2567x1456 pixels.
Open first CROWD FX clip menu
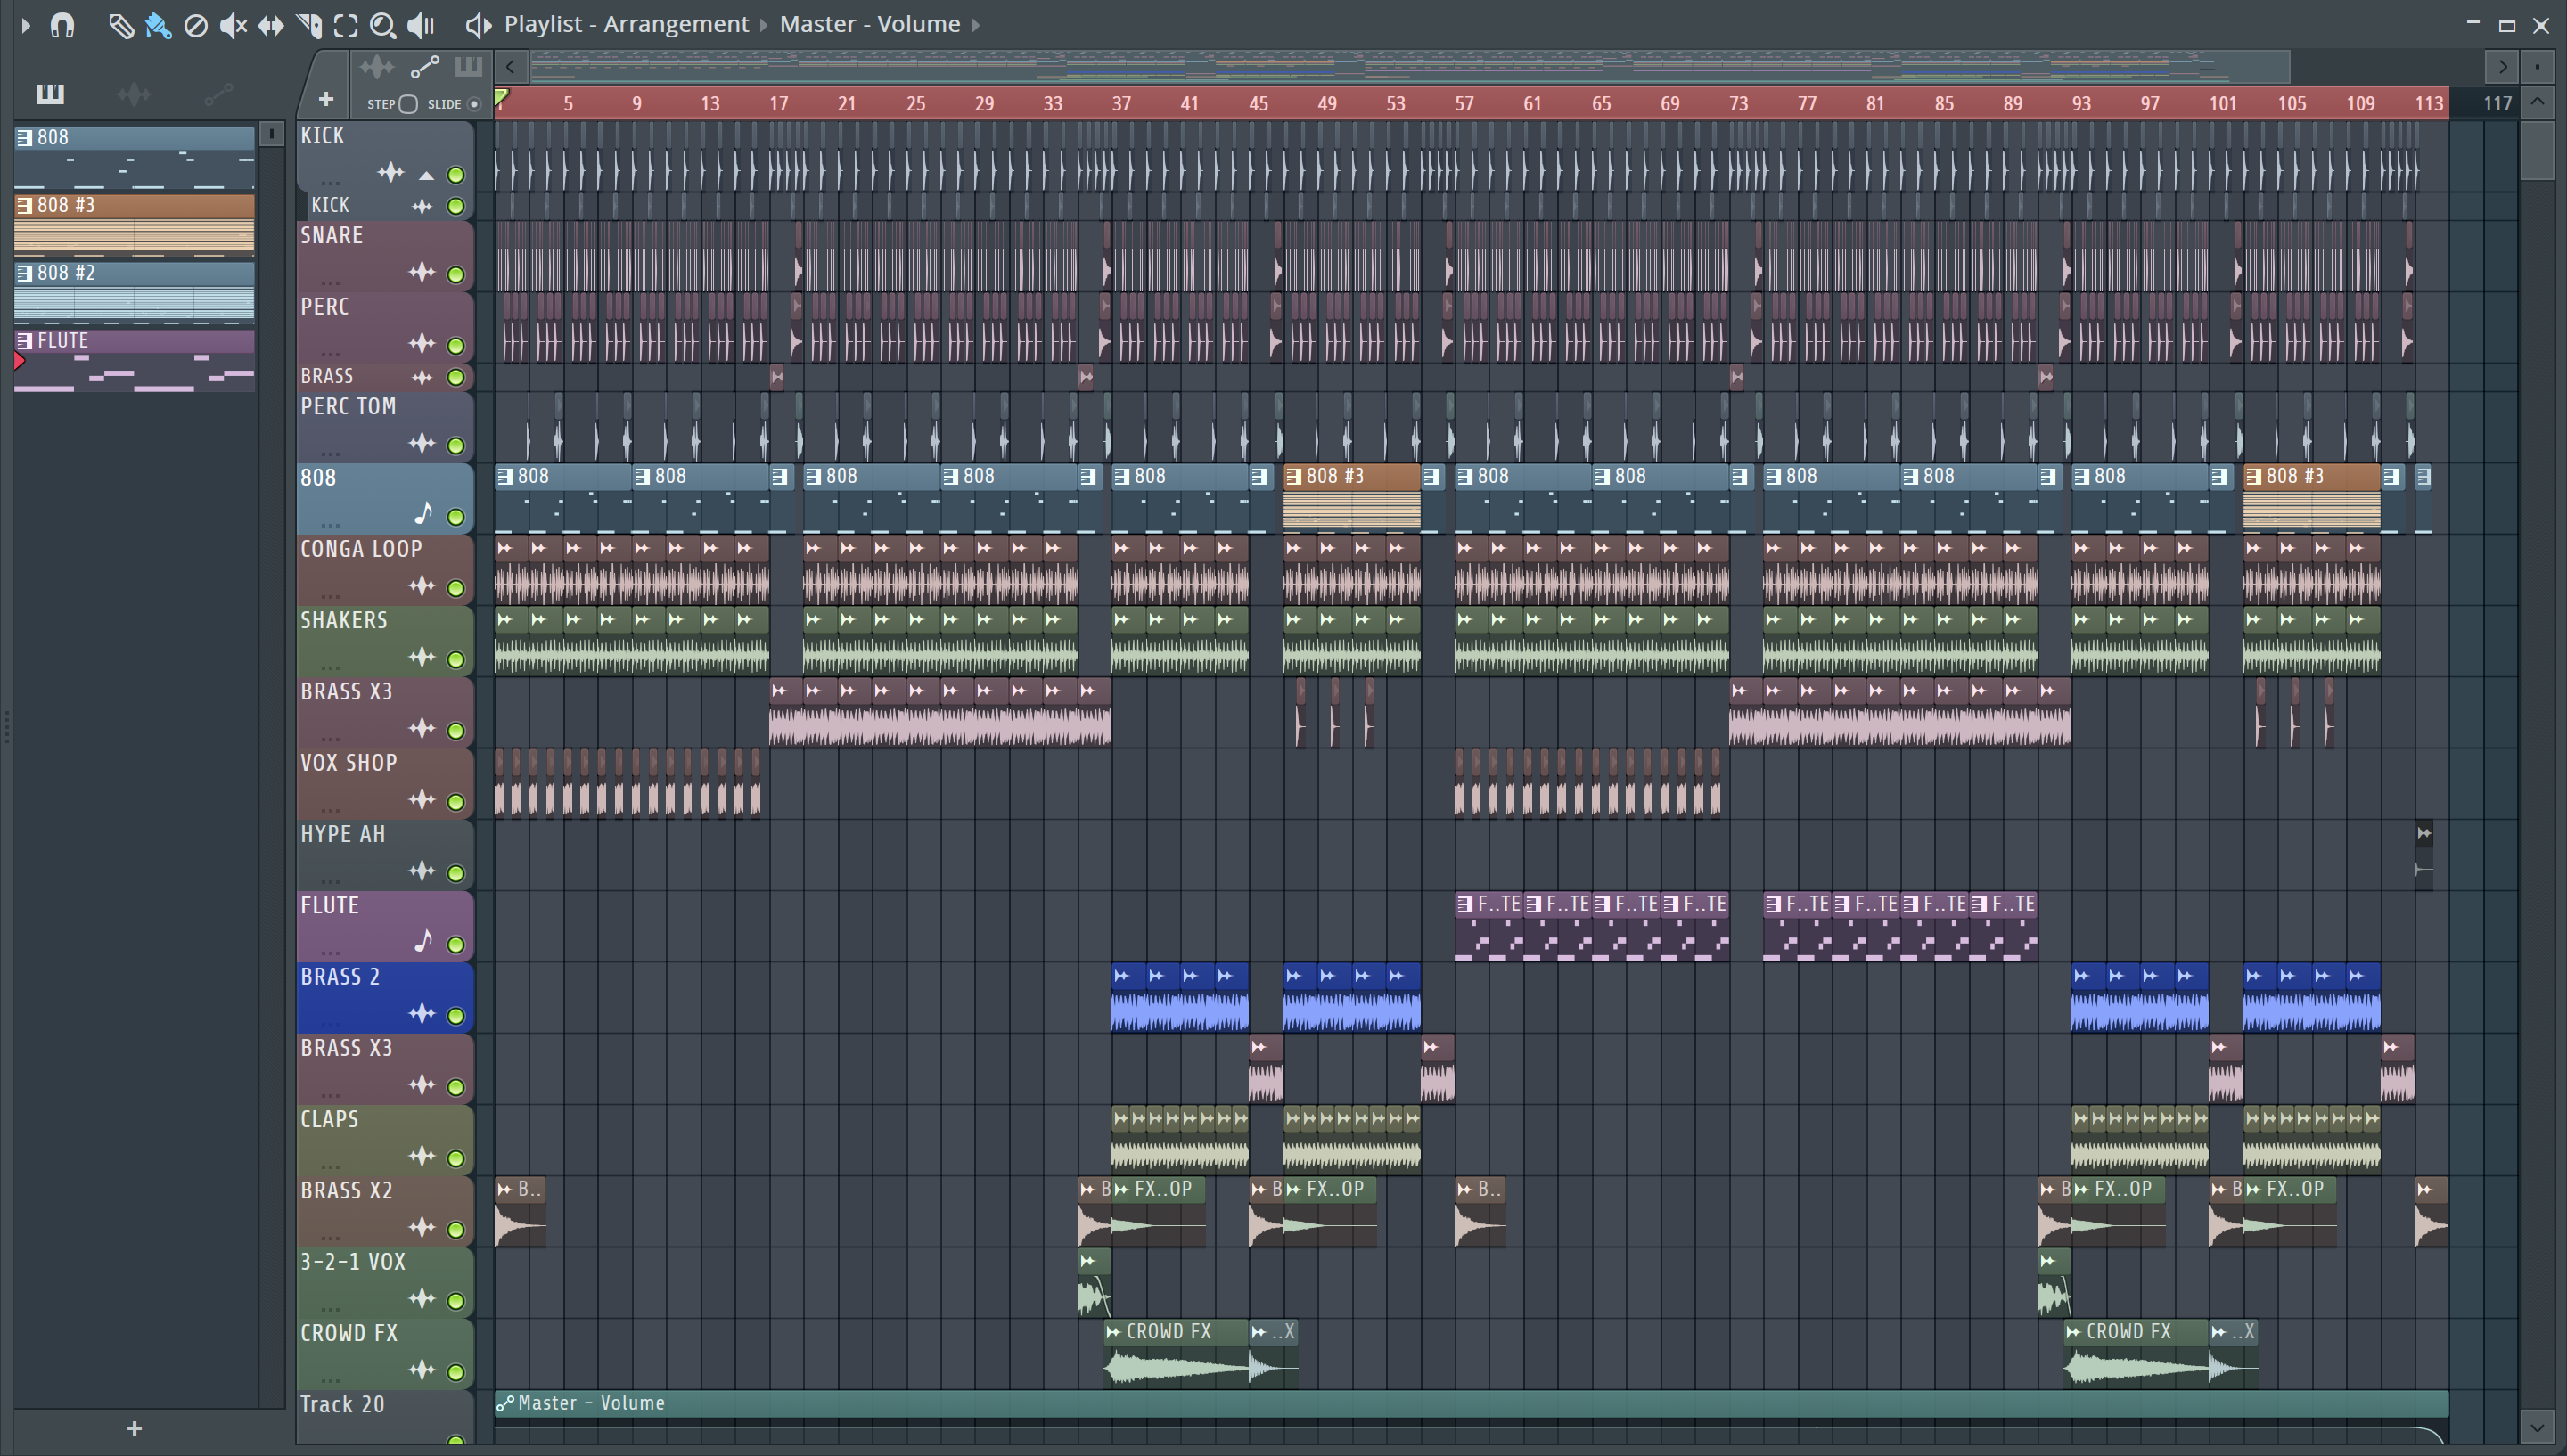pos(1113,1332)
